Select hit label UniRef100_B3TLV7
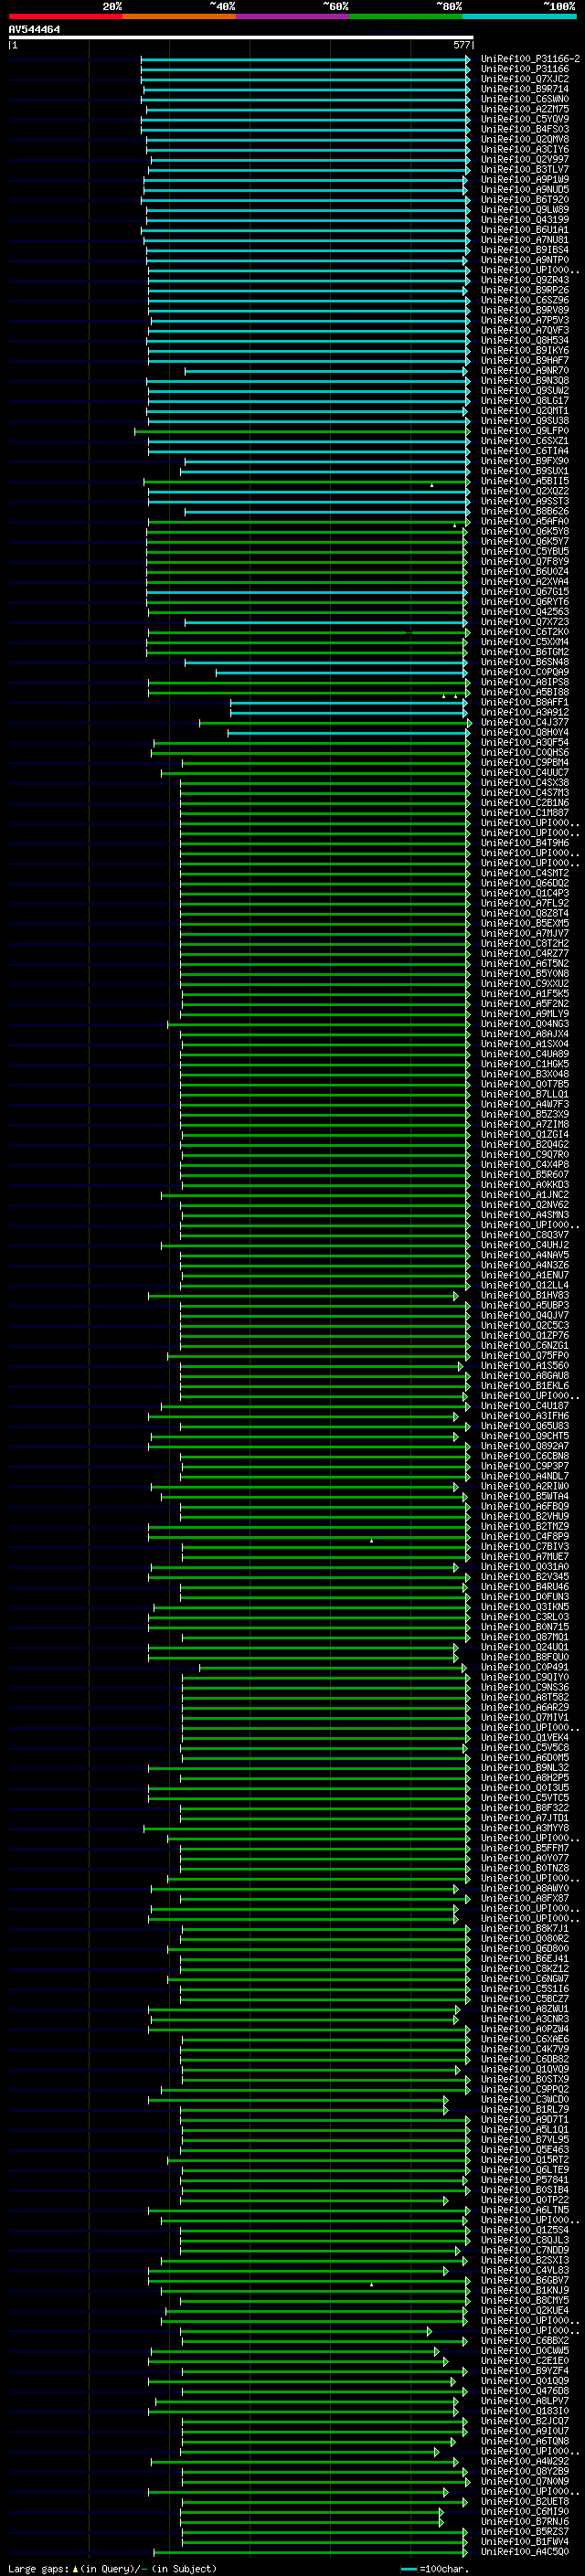The width and height of the screenshot is (585, 2576). click(524, 169)
